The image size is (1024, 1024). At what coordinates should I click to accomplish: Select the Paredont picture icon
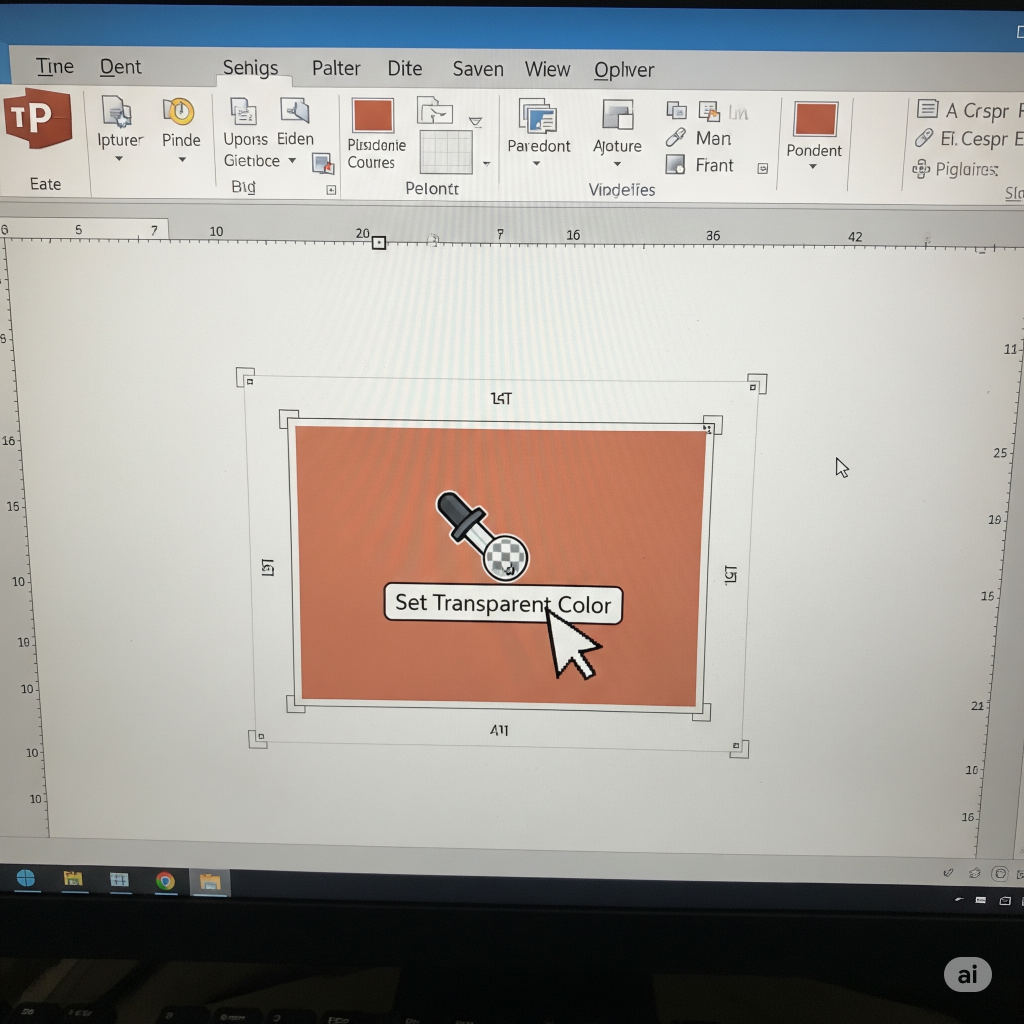coord(538,116)
